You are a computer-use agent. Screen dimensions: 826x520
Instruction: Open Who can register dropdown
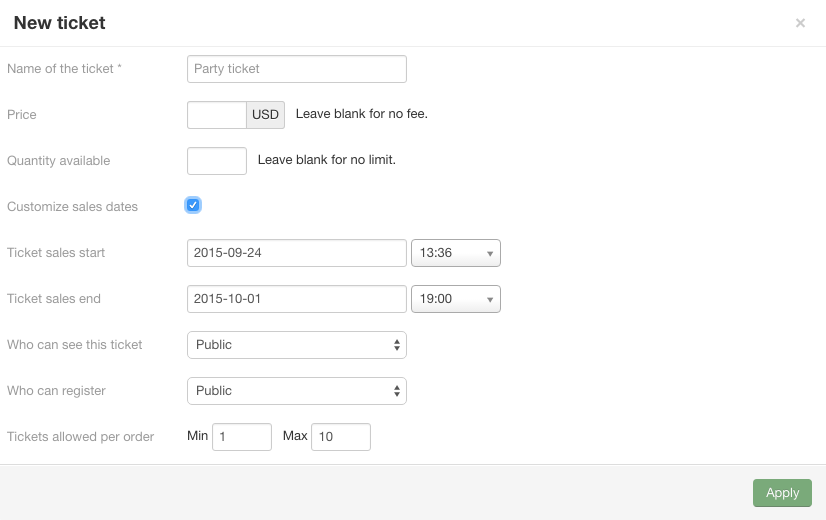coord(297,391)
